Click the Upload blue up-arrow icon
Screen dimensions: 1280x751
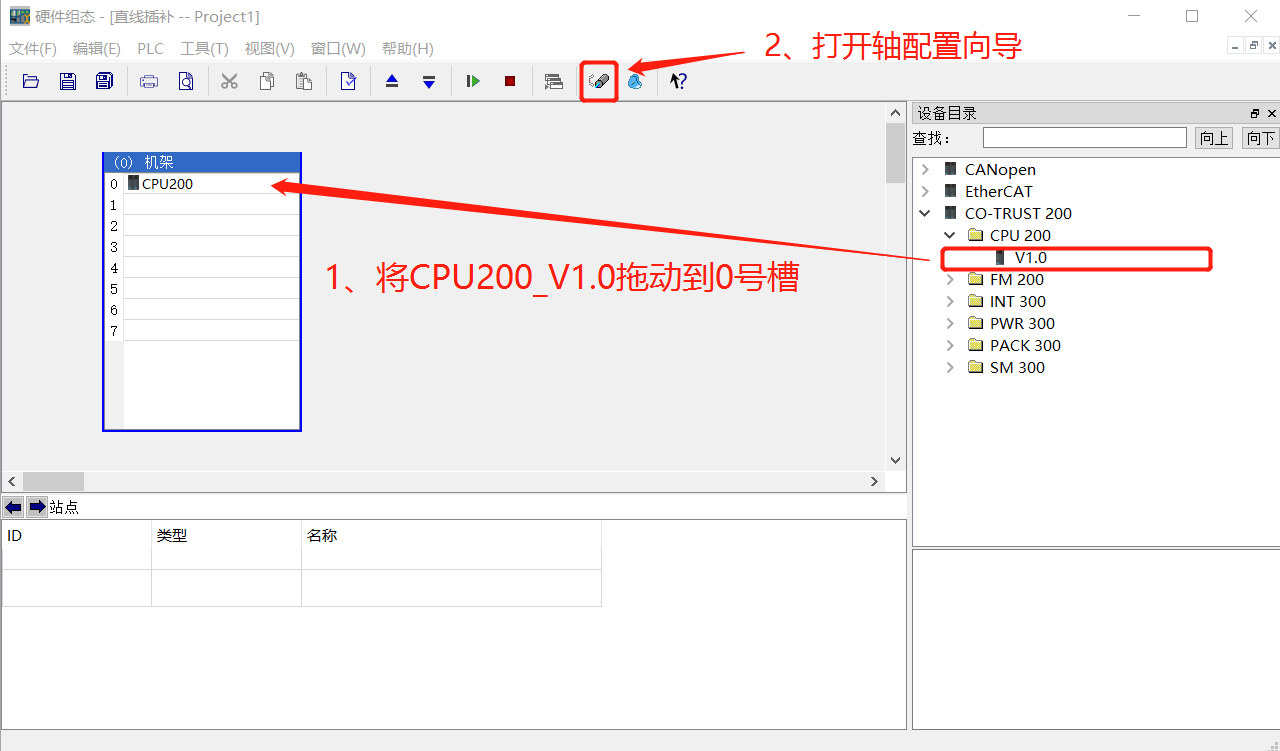coord(392,82)
